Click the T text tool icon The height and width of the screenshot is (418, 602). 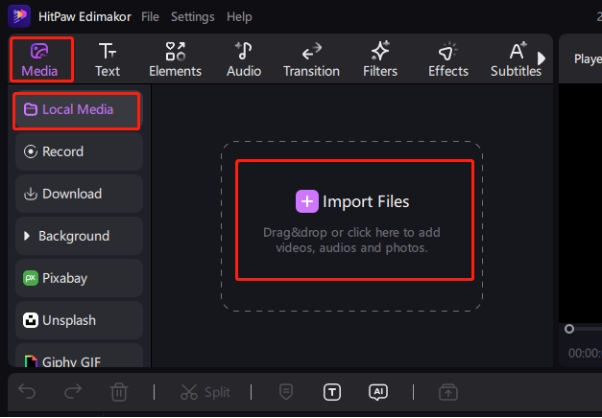pos(332,392)
